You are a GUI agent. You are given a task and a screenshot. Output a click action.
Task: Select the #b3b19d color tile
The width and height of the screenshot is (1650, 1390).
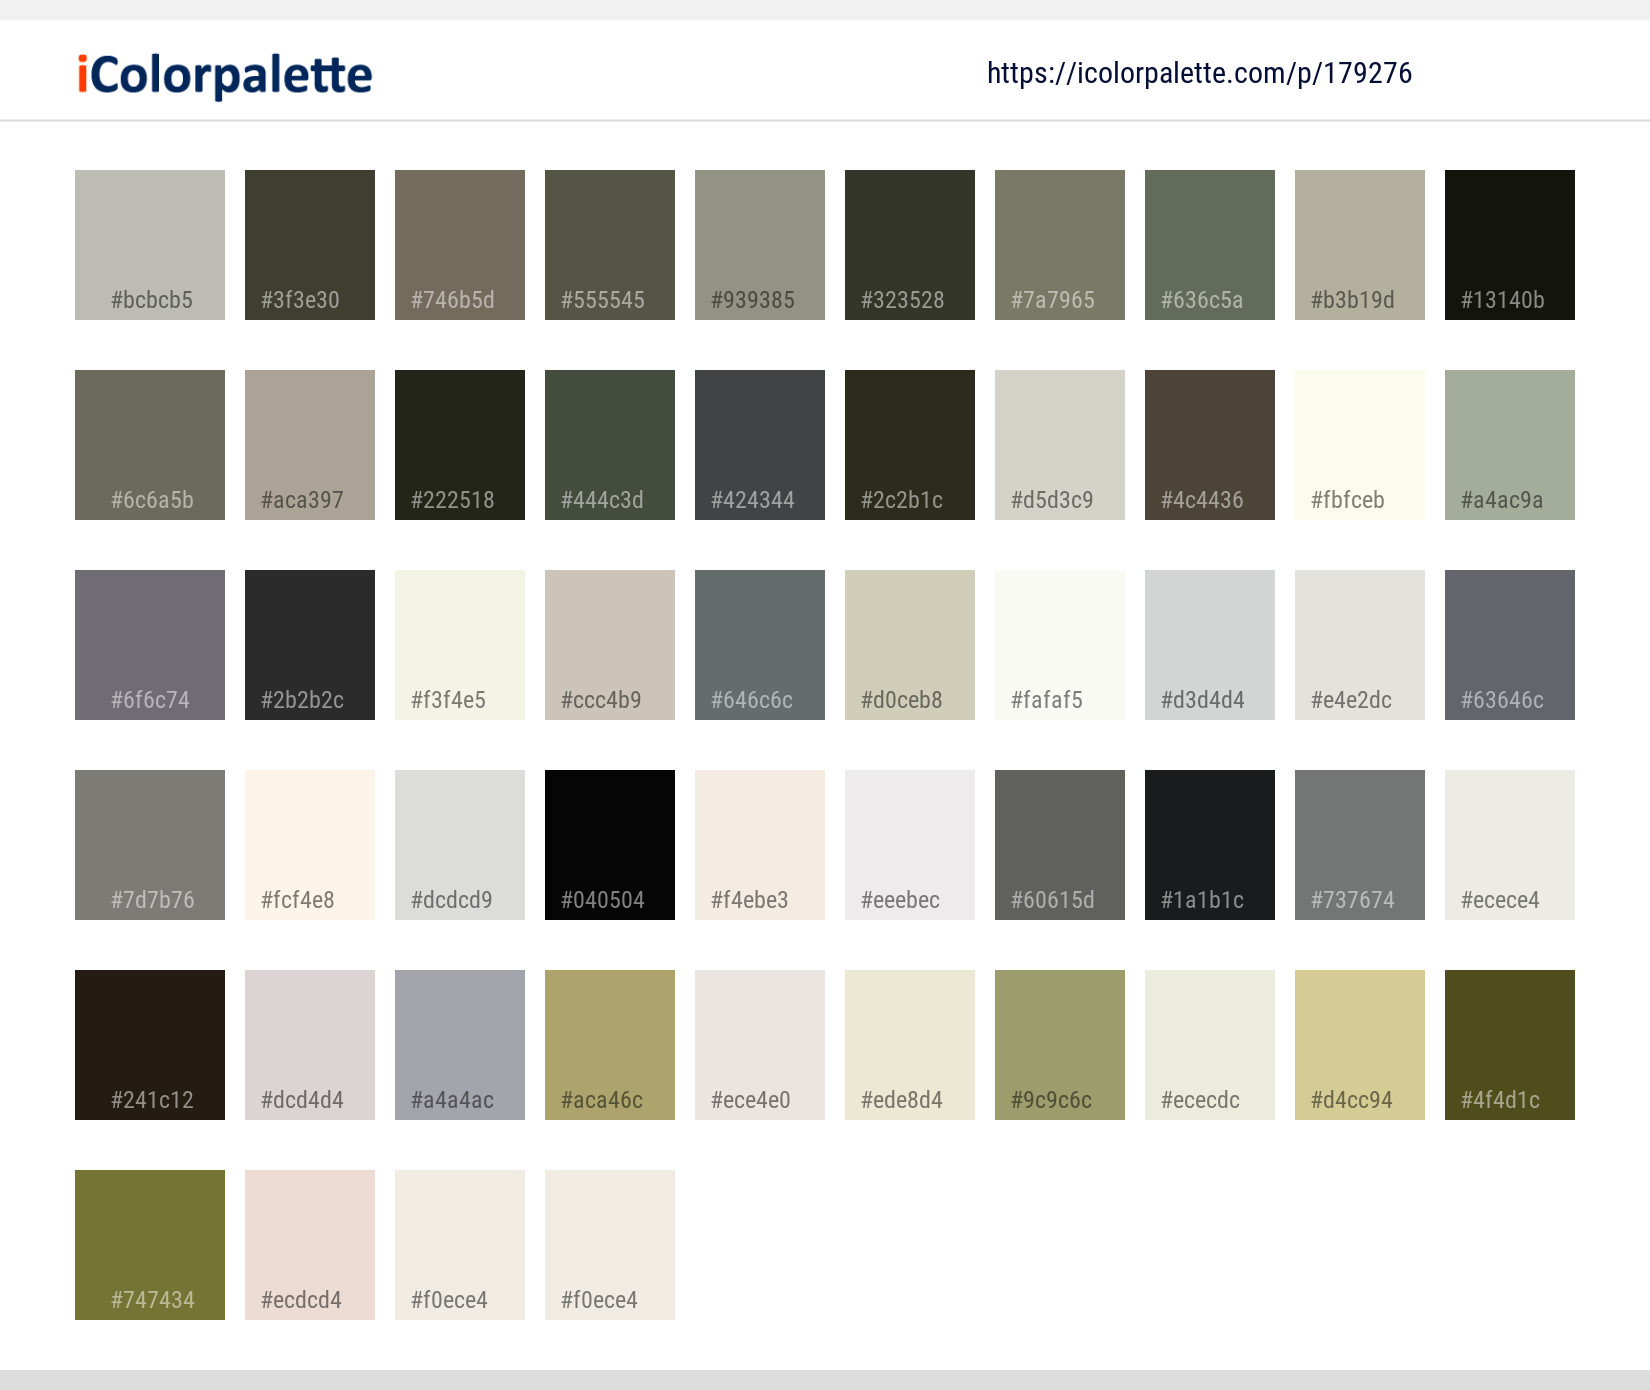tap(1360, 245)
